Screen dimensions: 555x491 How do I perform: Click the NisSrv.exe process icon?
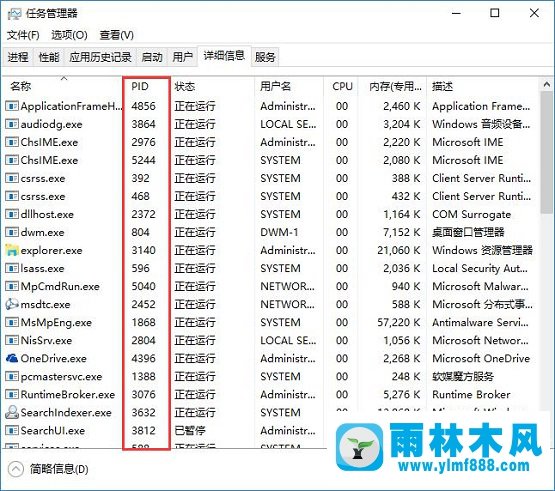pyautogui.click(x=12, y=340)
